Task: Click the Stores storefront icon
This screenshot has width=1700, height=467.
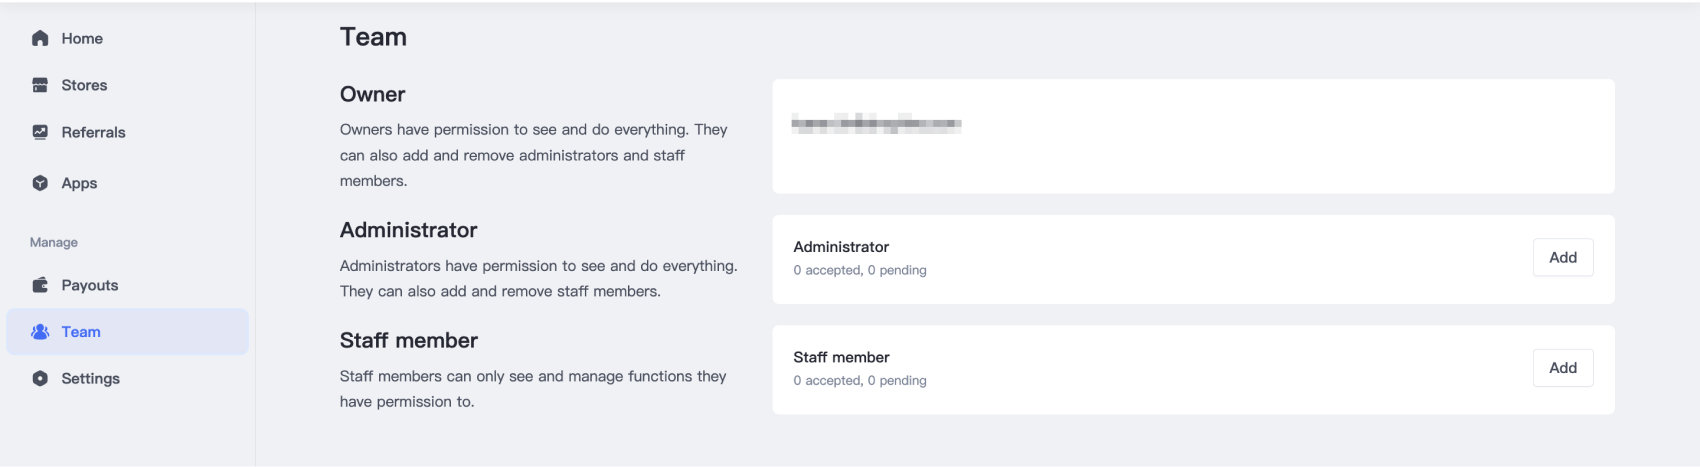Action: point(40,85)
